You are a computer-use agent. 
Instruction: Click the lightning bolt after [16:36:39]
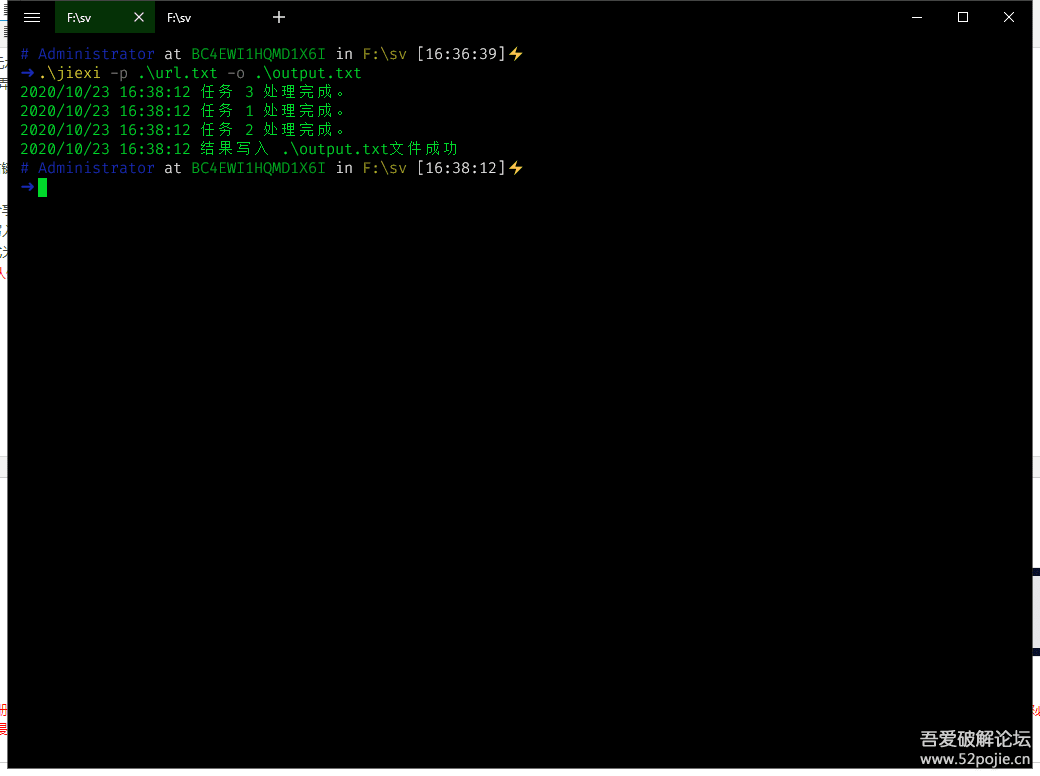point(516,54)
